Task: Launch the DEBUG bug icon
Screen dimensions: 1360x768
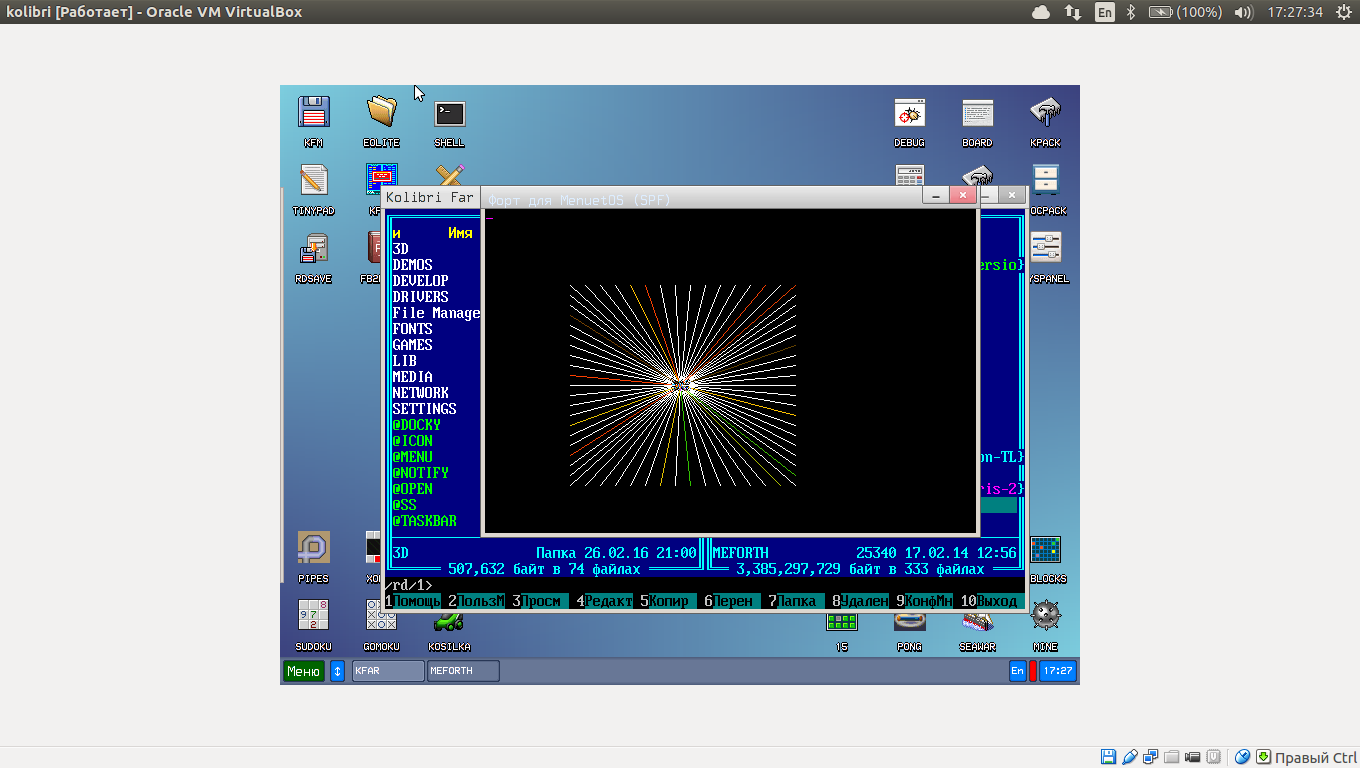Action: click(x=909, y=113)
